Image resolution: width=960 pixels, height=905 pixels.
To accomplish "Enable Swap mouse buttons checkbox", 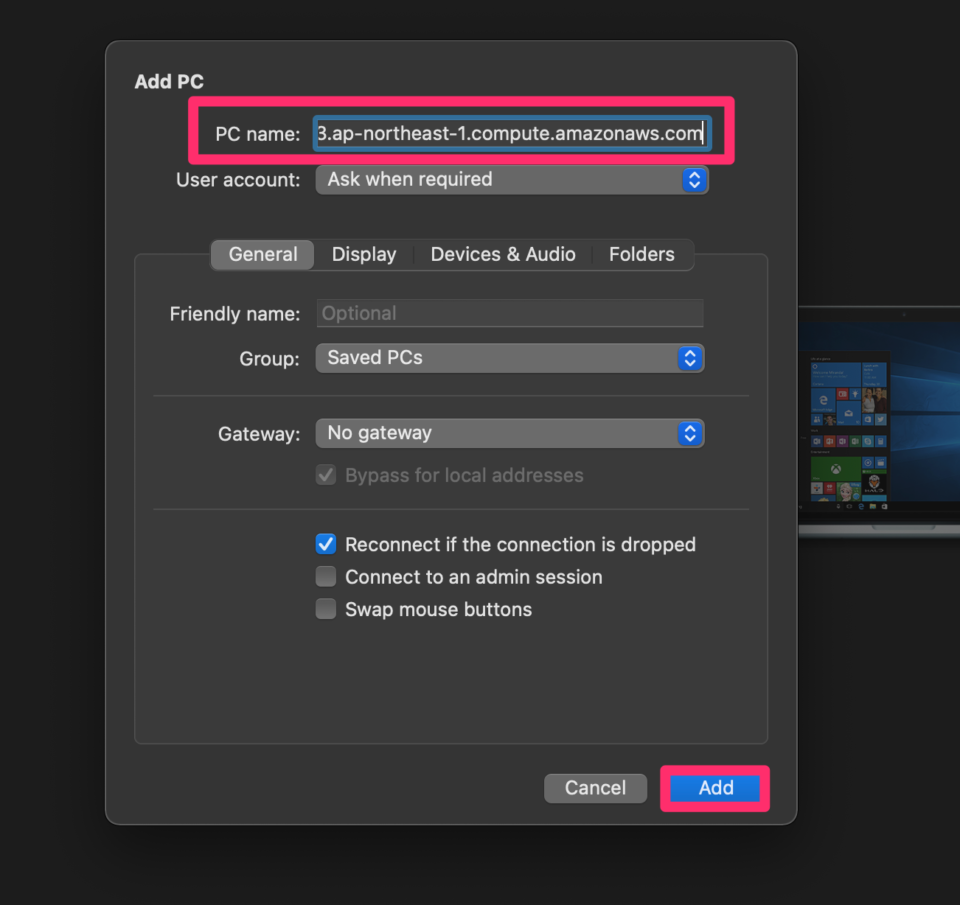I will click(326, 609).
